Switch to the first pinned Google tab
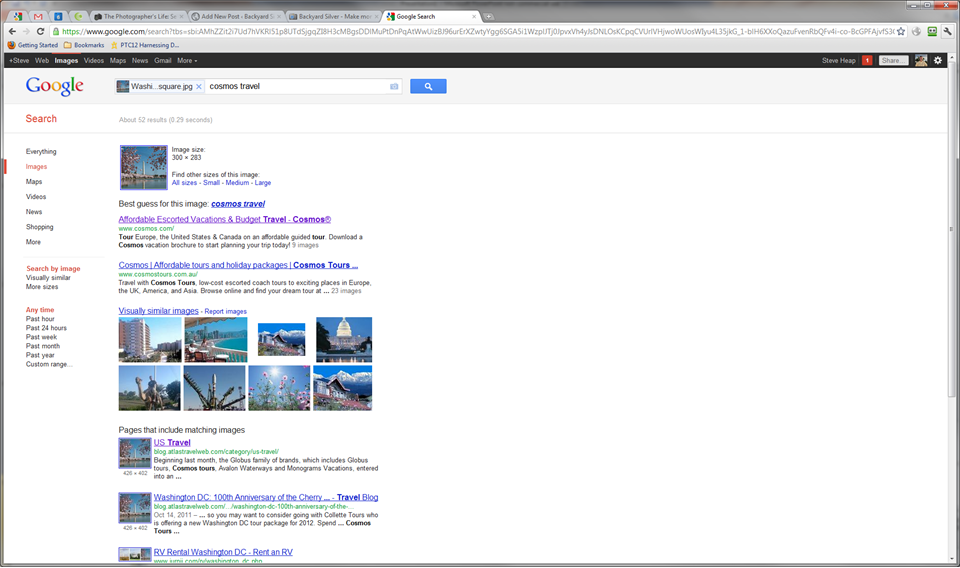Image resolution: width=960 pixels, height=568 pixels. coord(18,17)
